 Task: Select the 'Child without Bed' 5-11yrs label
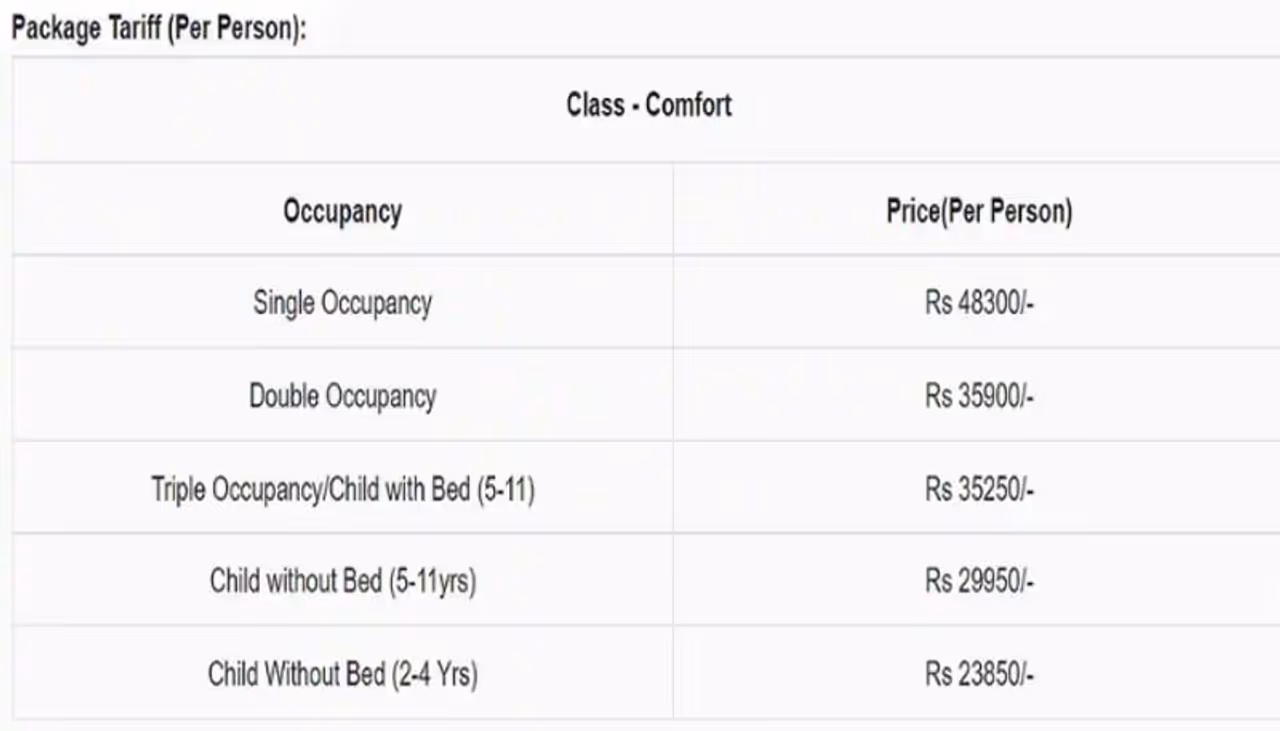[295, 581]
